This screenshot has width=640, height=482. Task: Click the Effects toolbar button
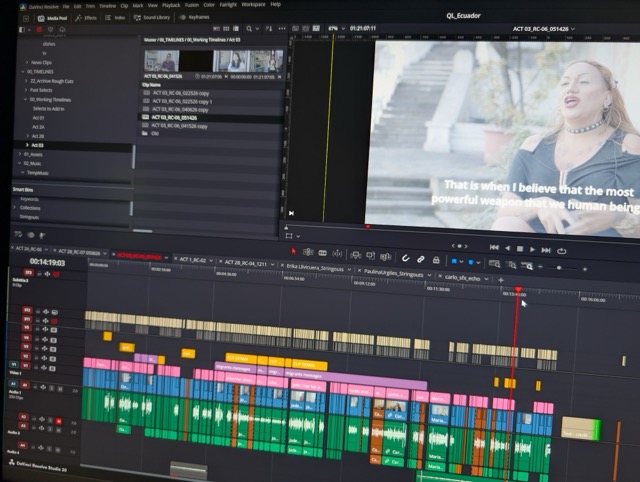86,18
